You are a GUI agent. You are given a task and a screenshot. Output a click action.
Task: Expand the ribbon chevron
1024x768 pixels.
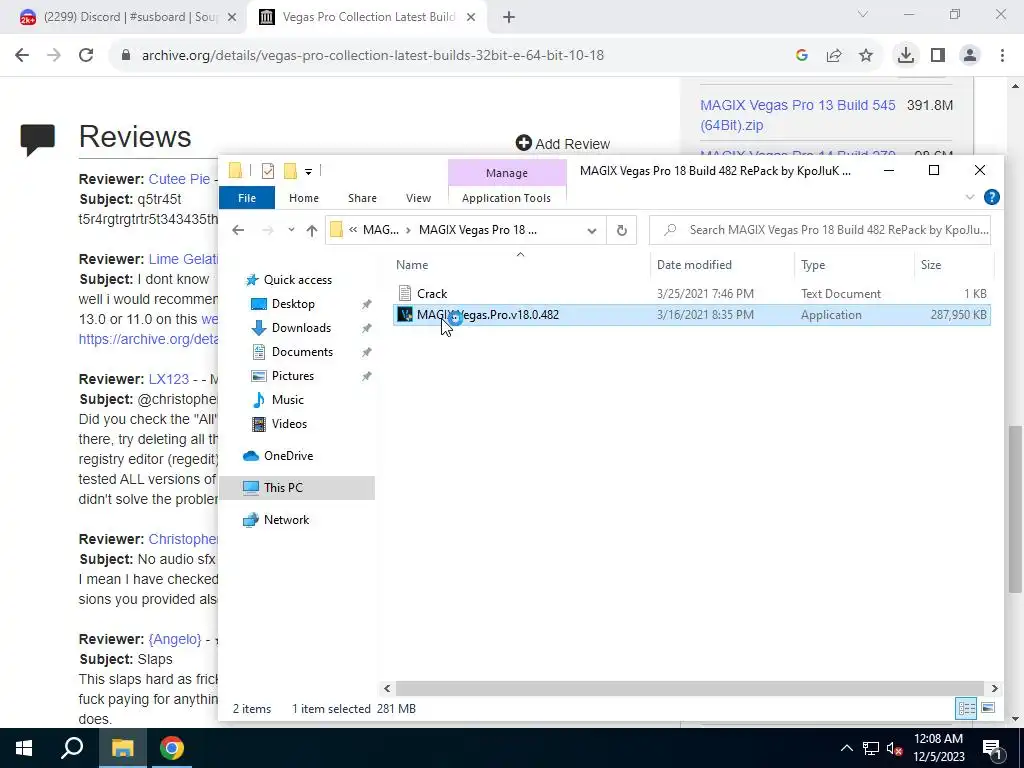pos(970,197)
